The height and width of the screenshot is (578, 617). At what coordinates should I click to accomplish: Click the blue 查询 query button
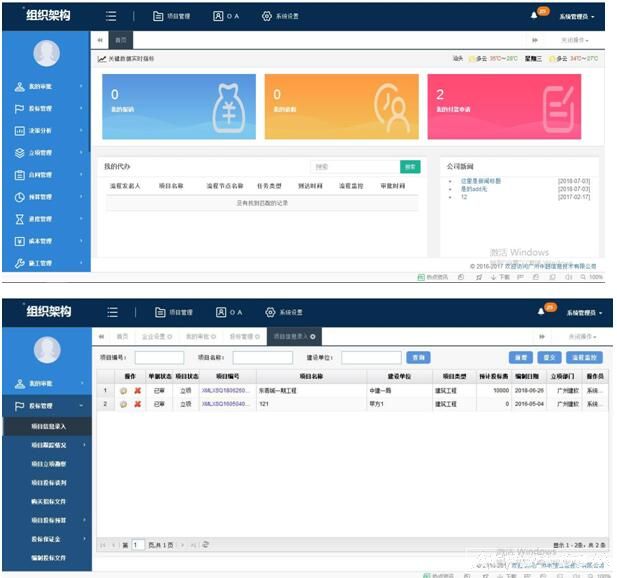(420, 357)
